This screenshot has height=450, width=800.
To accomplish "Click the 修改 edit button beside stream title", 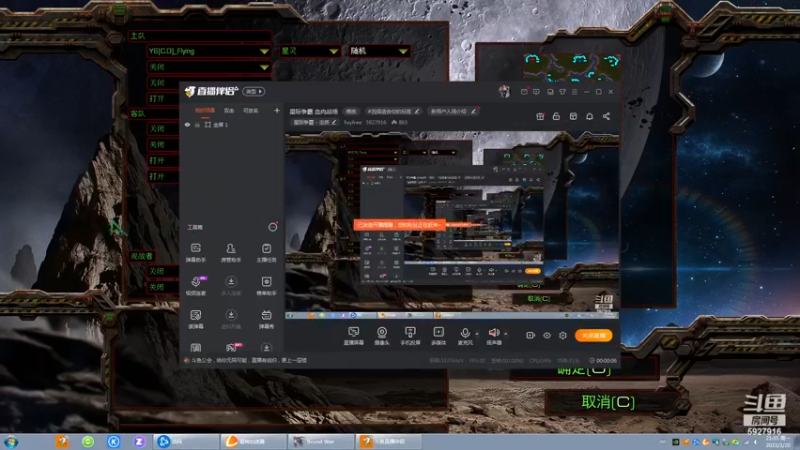I will pyautogui.click(x=351, y=111).
